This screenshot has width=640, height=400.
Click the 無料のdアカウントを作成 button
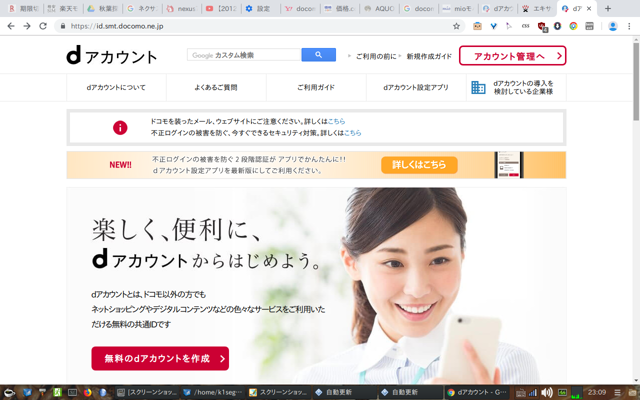click(x=160, y=358)
